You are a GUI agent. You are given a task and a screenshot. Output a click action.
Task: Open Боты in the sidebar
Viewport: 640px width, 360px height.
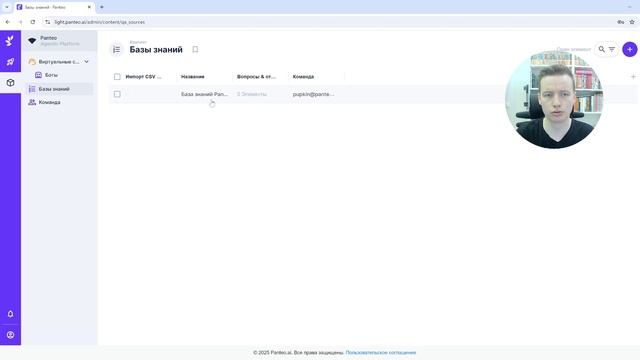point(51,75)
